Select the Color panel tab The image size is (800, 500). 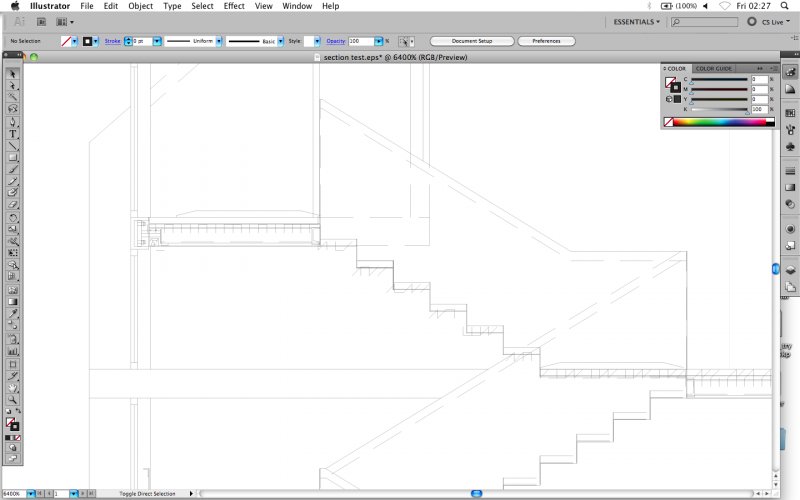675,68
